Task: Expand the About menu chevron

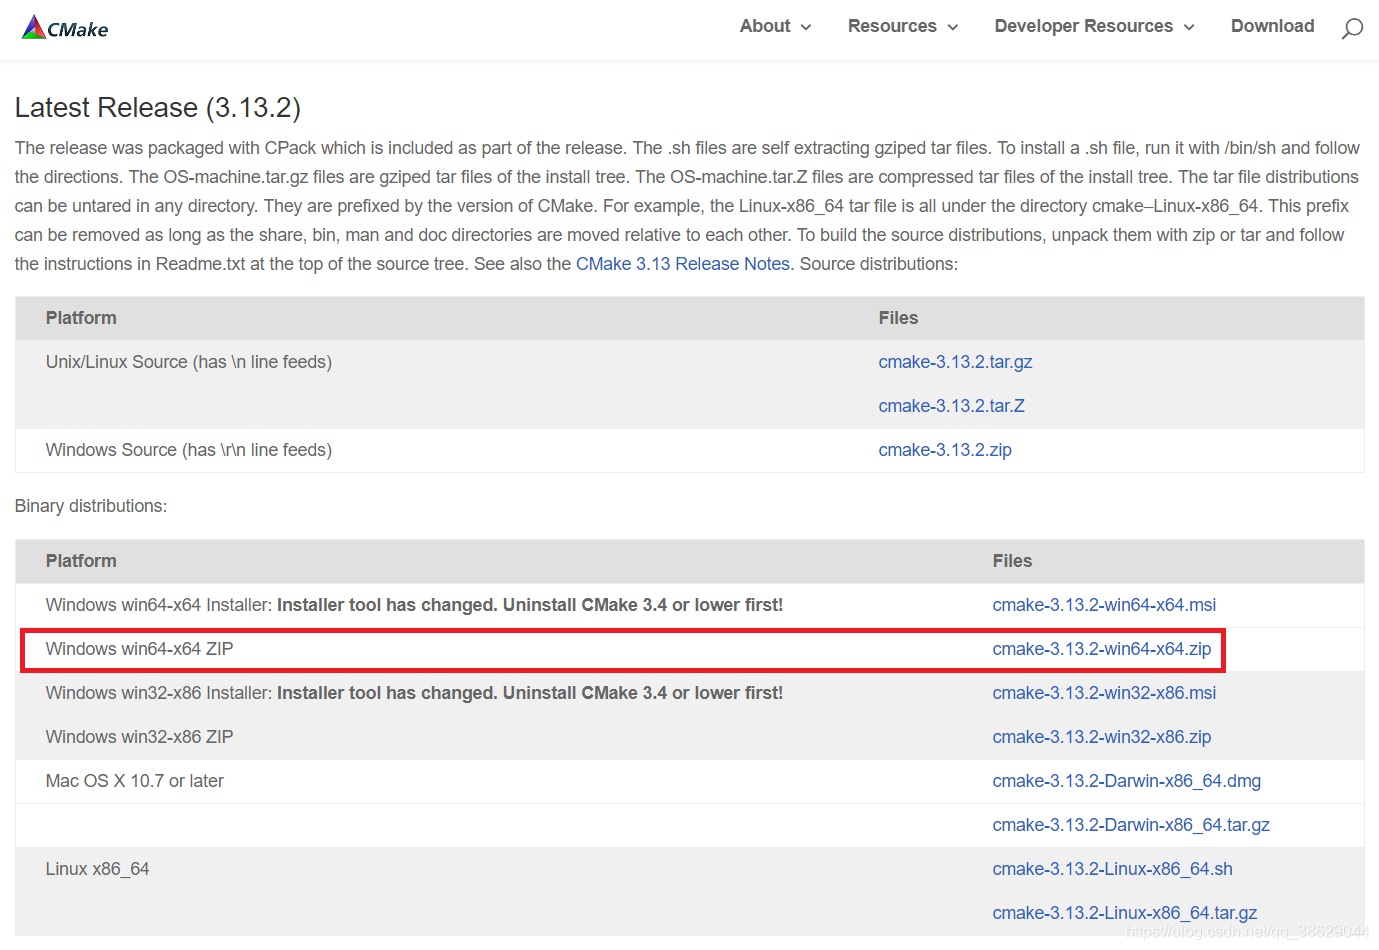Action: pyautogui.click(x=806, y=27)
